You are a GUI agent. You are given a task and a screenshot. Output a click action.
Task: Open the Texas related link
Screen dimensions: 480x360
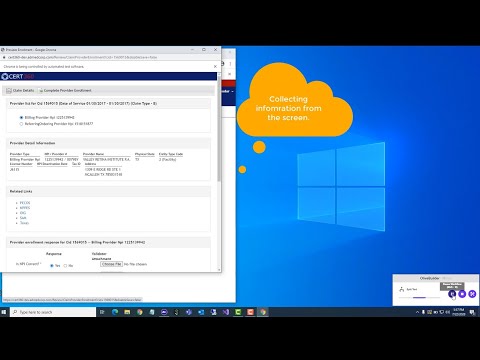(24, 223)
